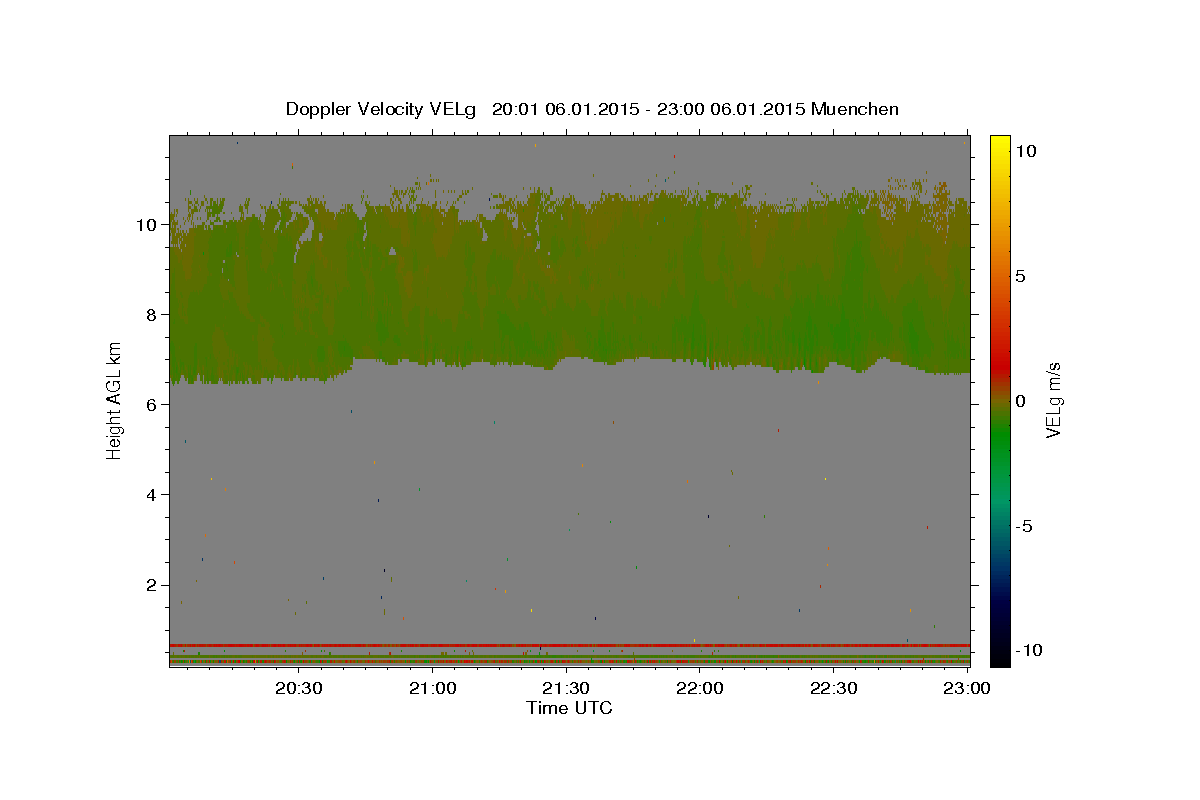Click the colorbar value 10 label

(x=1025, y=151)
